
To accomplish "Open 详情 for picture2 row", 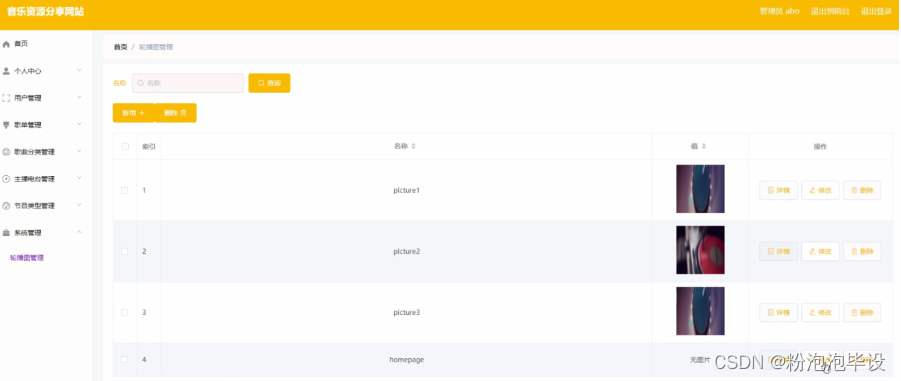I will tap(778, 251).
